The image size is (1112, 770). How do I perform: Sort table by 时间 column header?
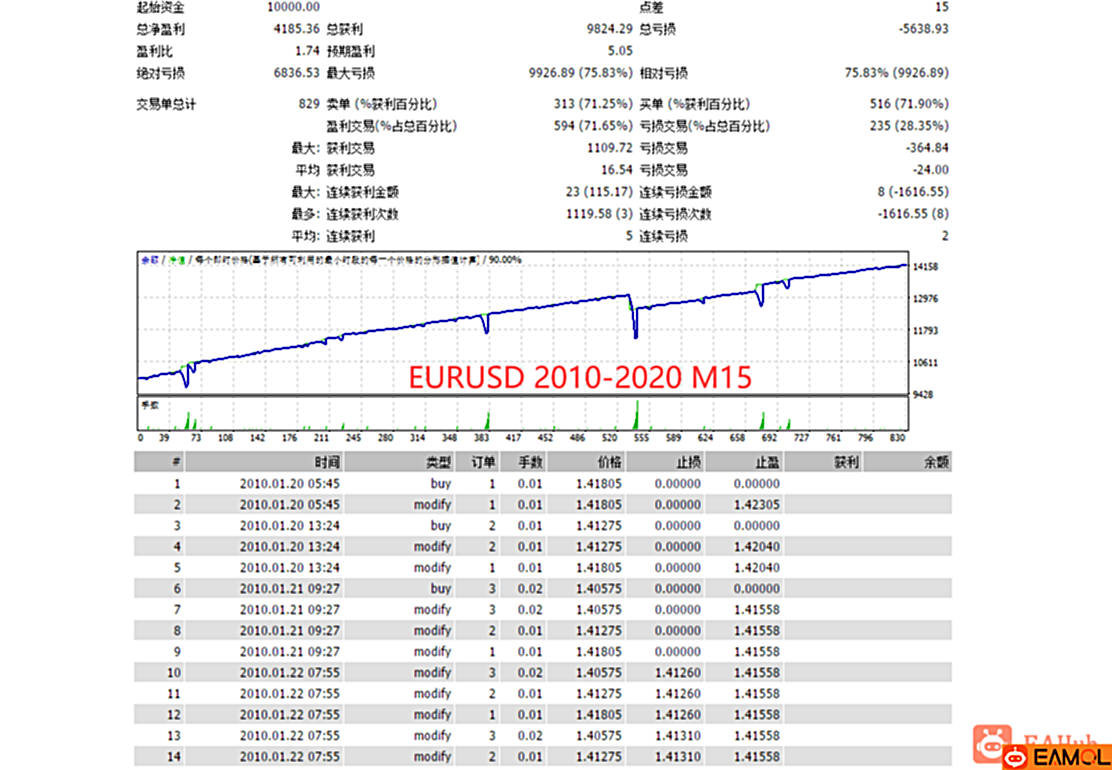(326, 462)
